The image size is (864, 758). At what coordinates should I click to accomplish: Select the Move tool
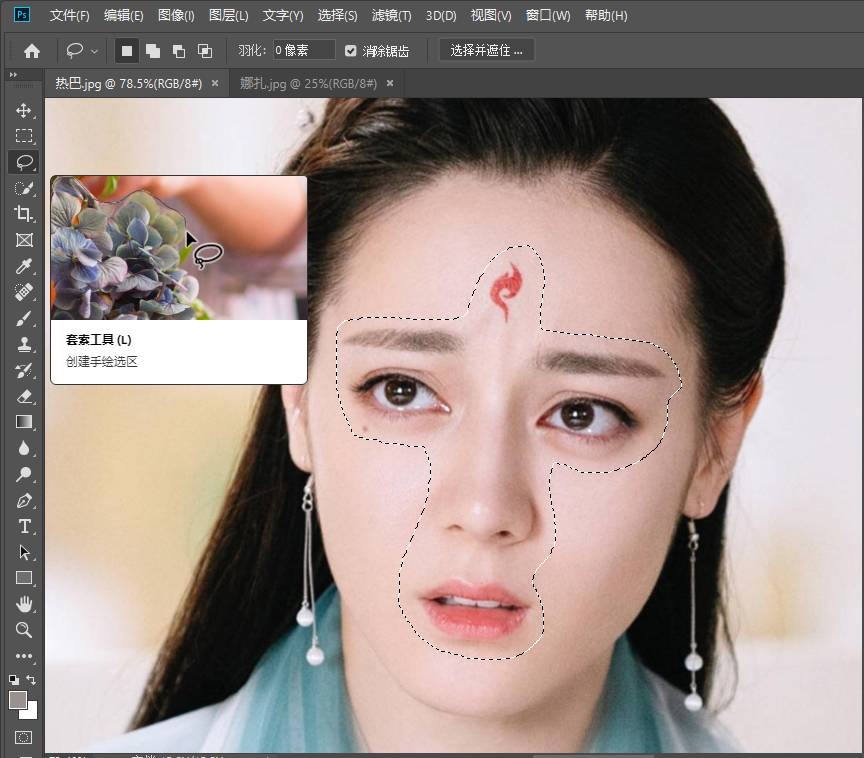(x=24, y=110)
